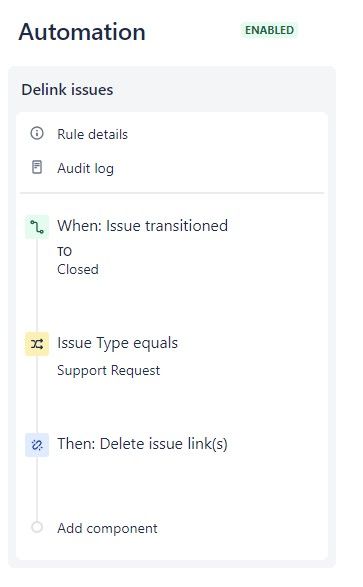Viewport: 363px width, 587px height.
Task: Click the empty circle beside Add component
Action: 37,527
